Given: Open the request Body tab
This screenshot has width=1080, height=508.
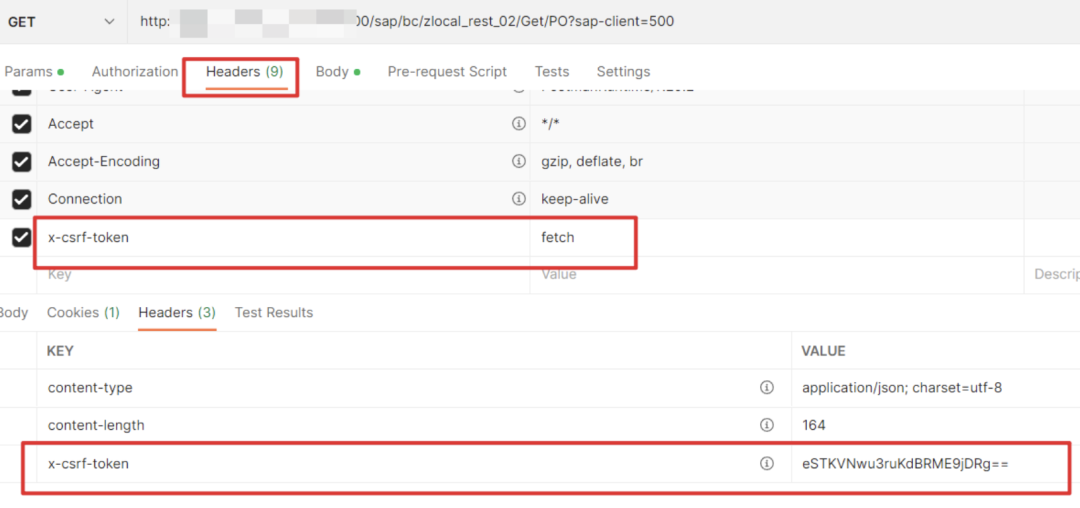Looking at the screenshot, I should click(332, 72).
